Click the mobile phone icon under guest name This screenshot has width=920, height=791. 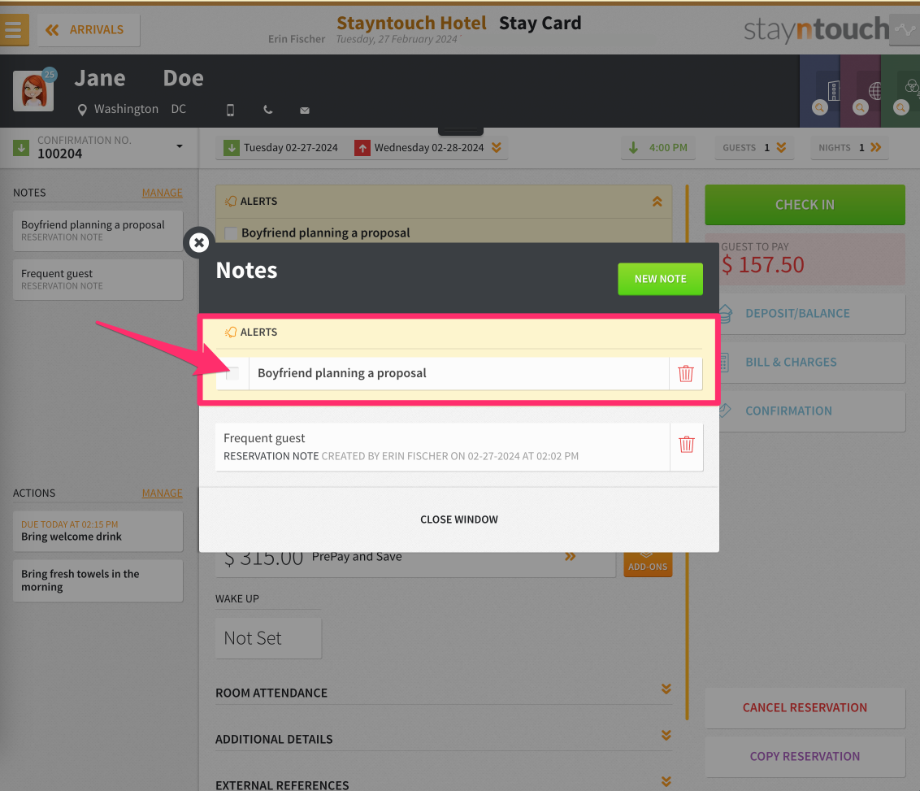tap(231, 110)
